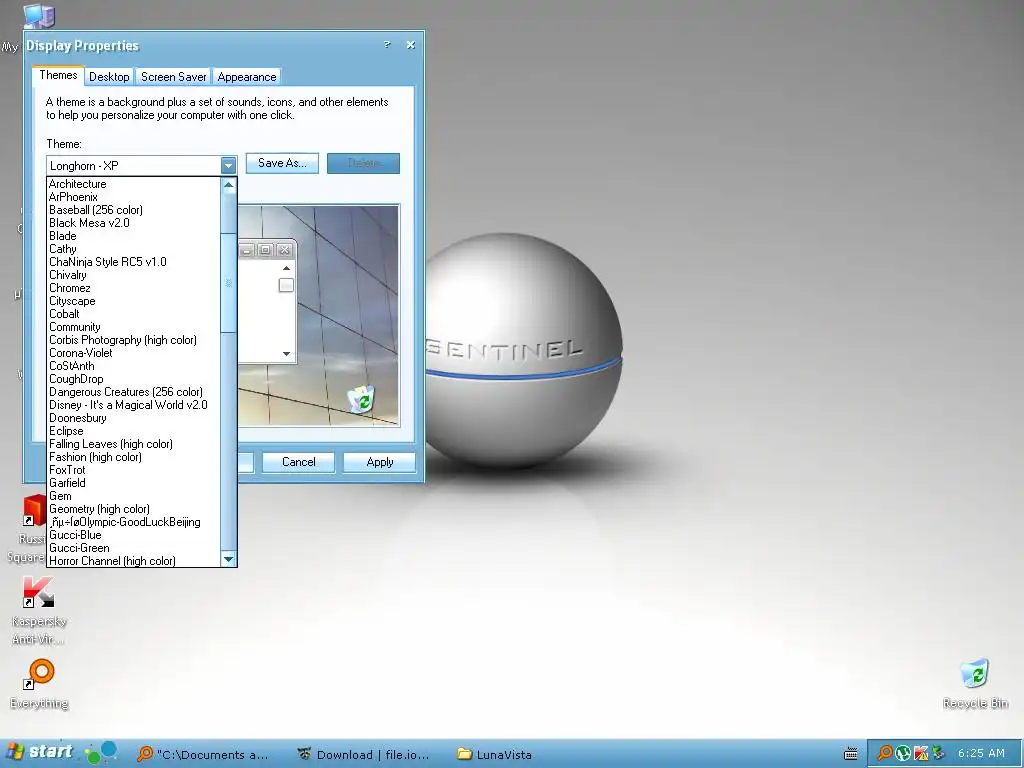Click the Cancel button
The image size is (1024, 768).
click(x=298, y=462)
